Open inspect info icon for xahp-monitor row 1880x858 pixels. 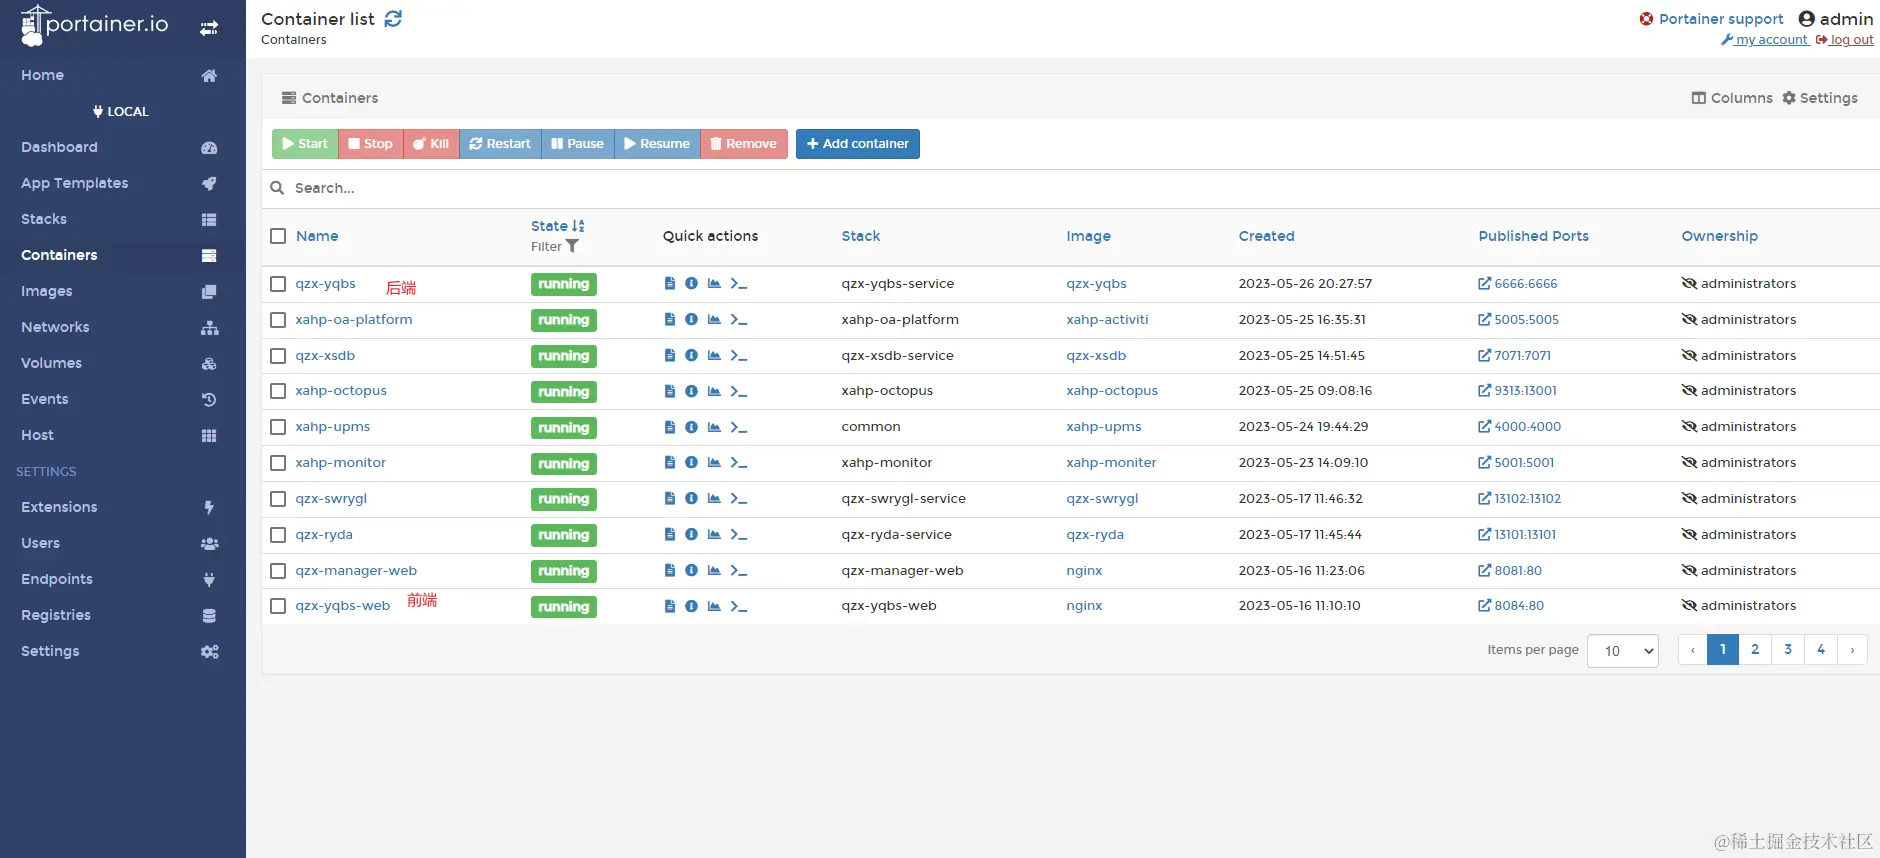tap(691, 463)
